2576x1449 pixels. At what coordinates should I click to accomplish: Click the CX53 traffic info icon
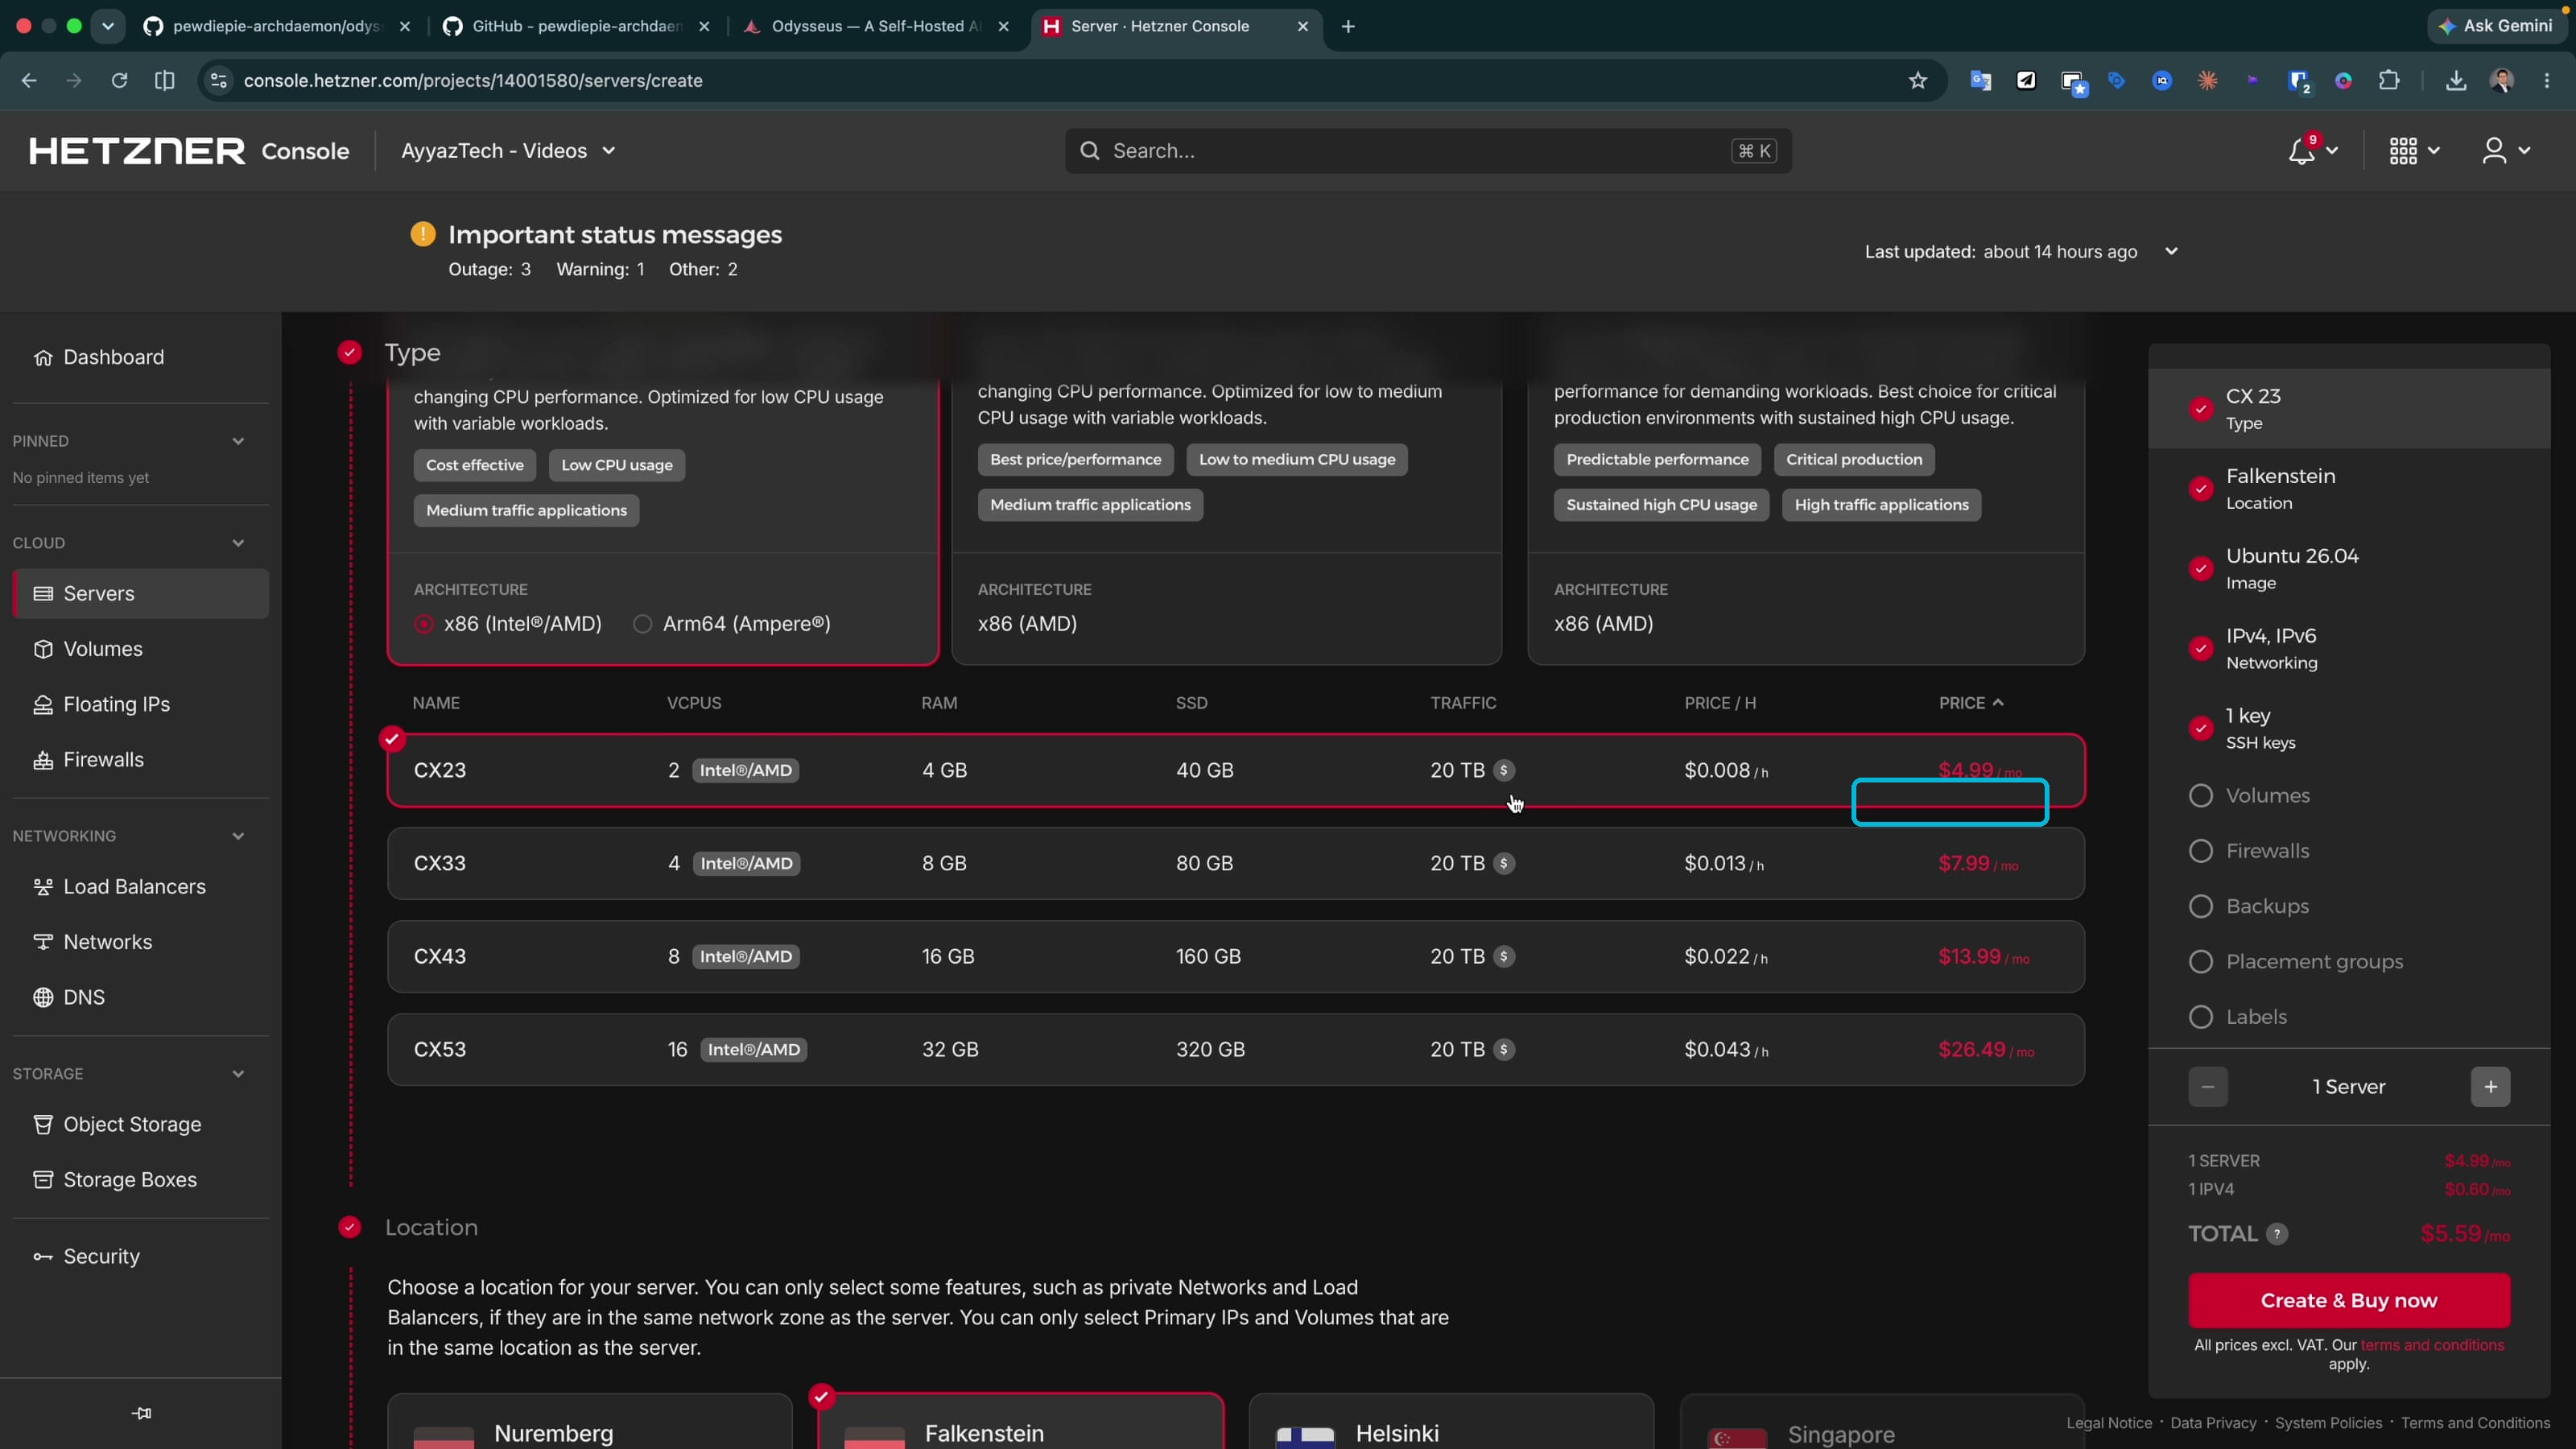point(1504,1049)
